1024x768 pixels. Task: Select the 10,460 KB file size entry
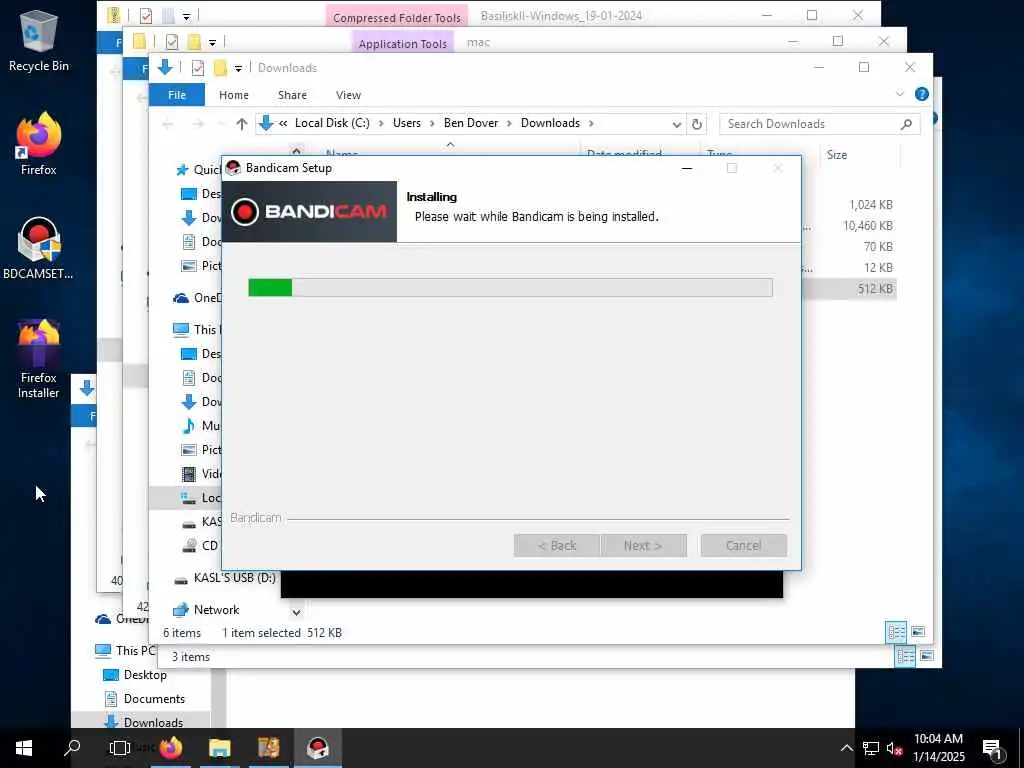[867, 225]
